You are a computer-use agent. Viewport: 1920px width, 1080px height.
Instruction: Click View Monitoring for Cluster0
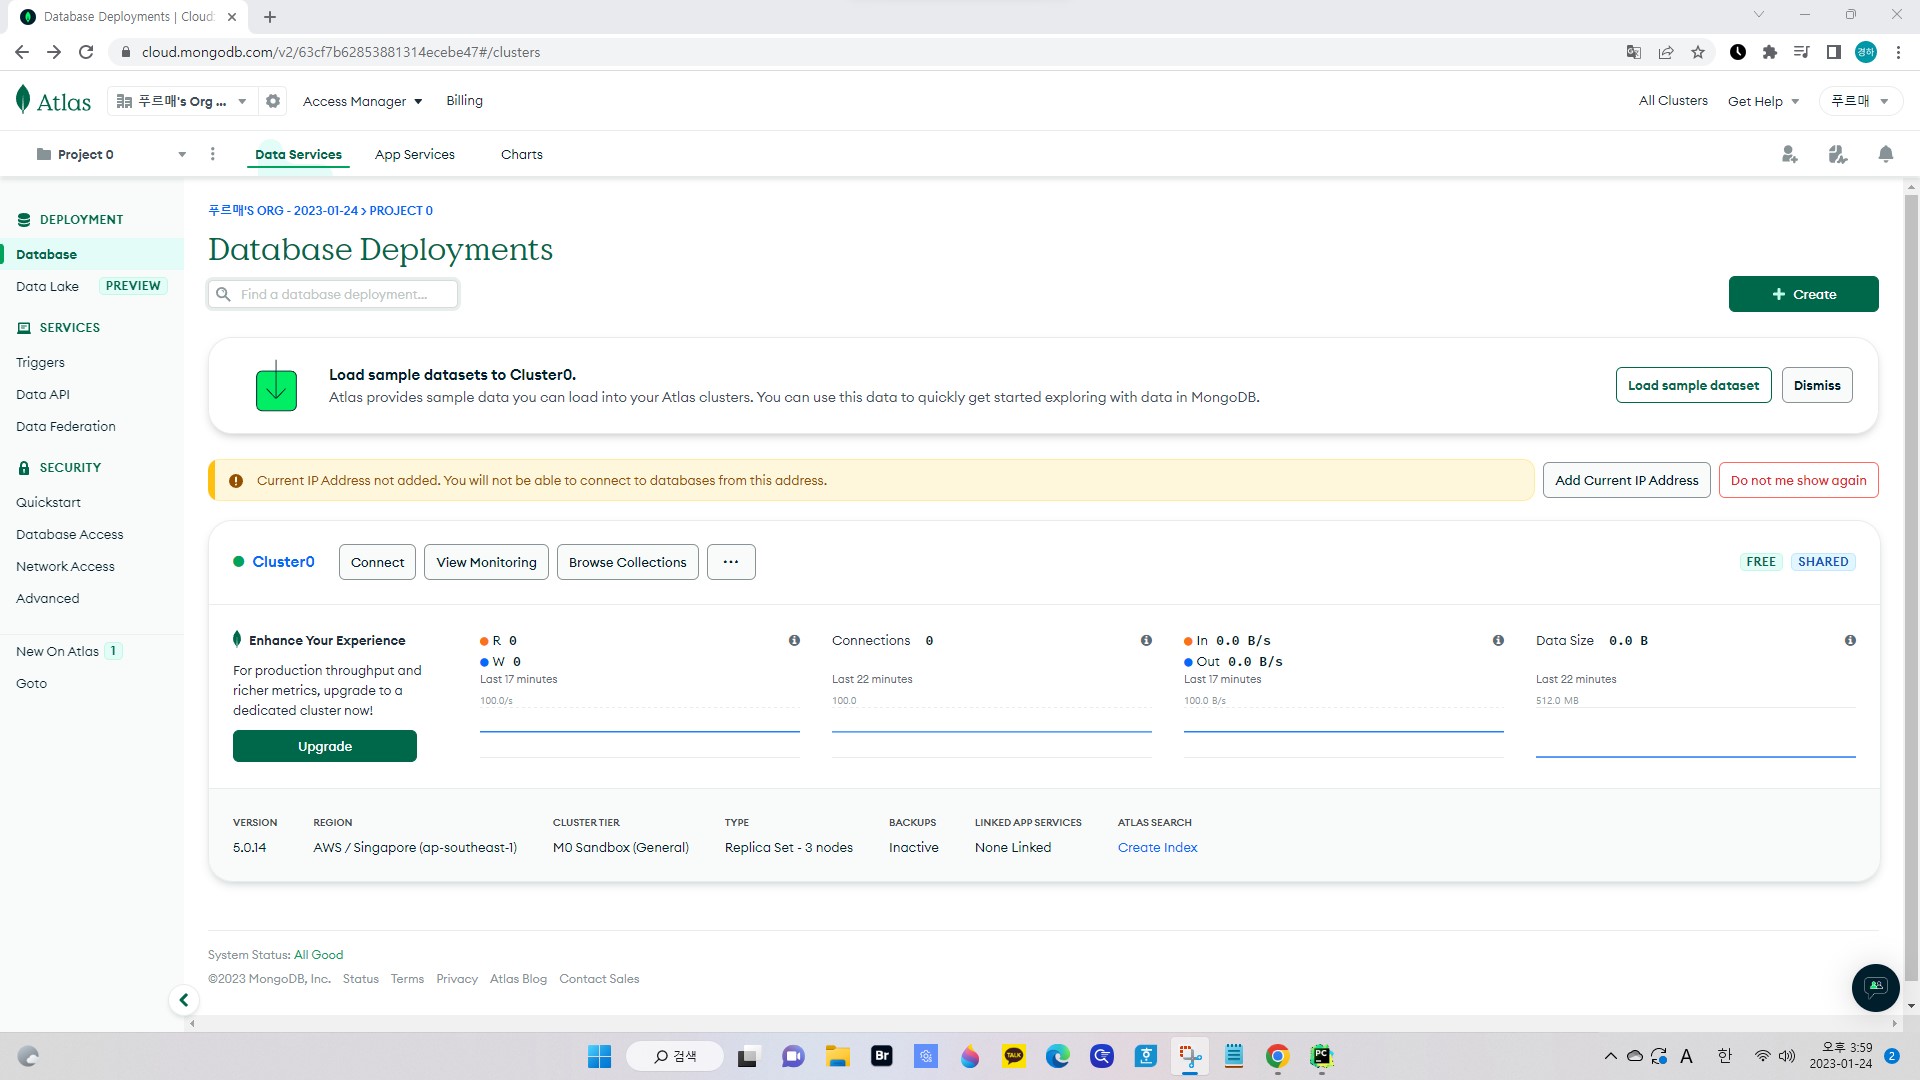pos(487,562)
